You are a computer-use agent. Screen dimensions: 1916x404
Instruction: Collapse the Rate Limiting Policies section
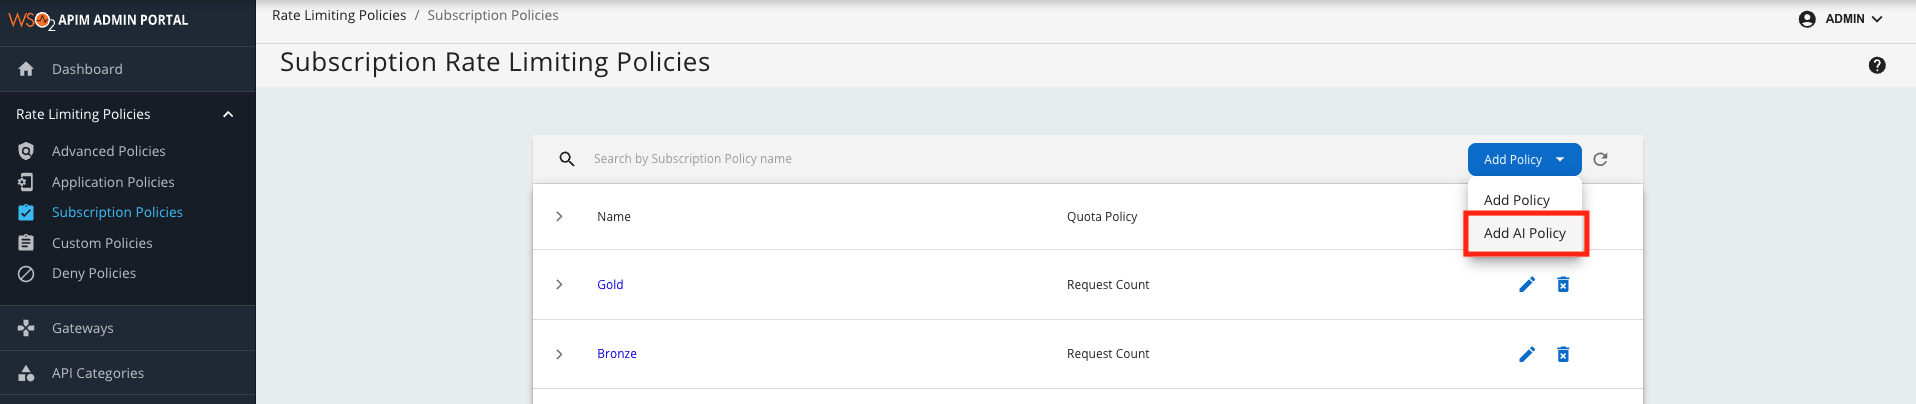coord(228,114)
